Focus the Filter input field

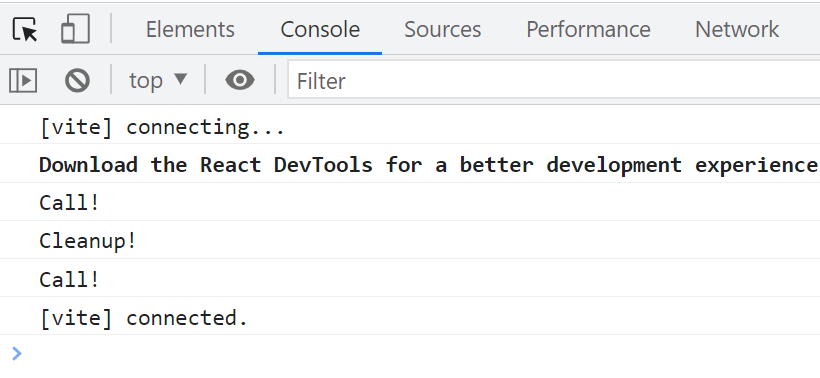554,81
